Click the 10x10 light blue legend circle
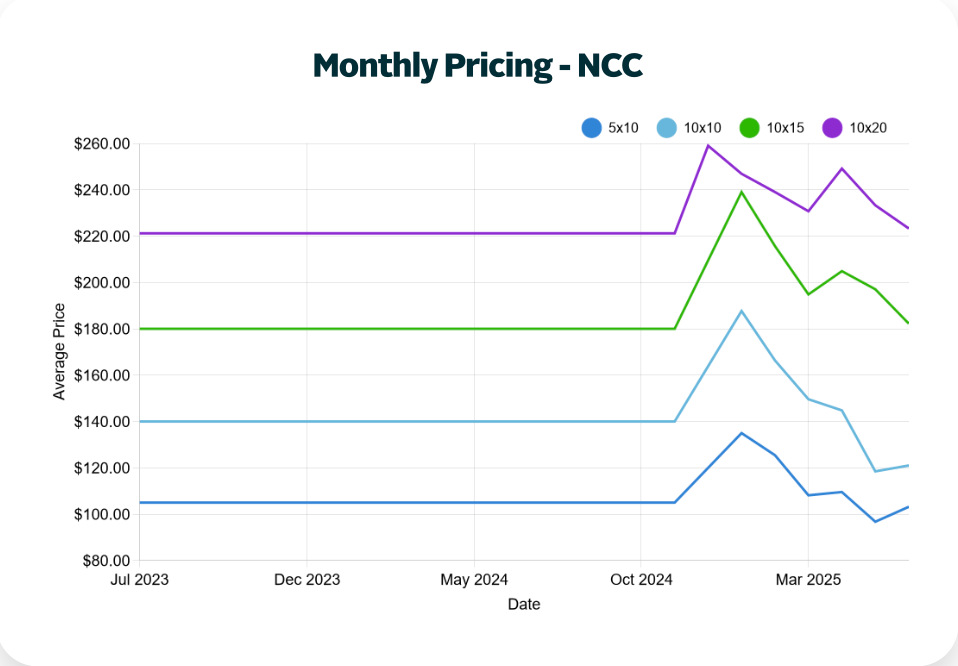The image size is (958, 666). 667,127
